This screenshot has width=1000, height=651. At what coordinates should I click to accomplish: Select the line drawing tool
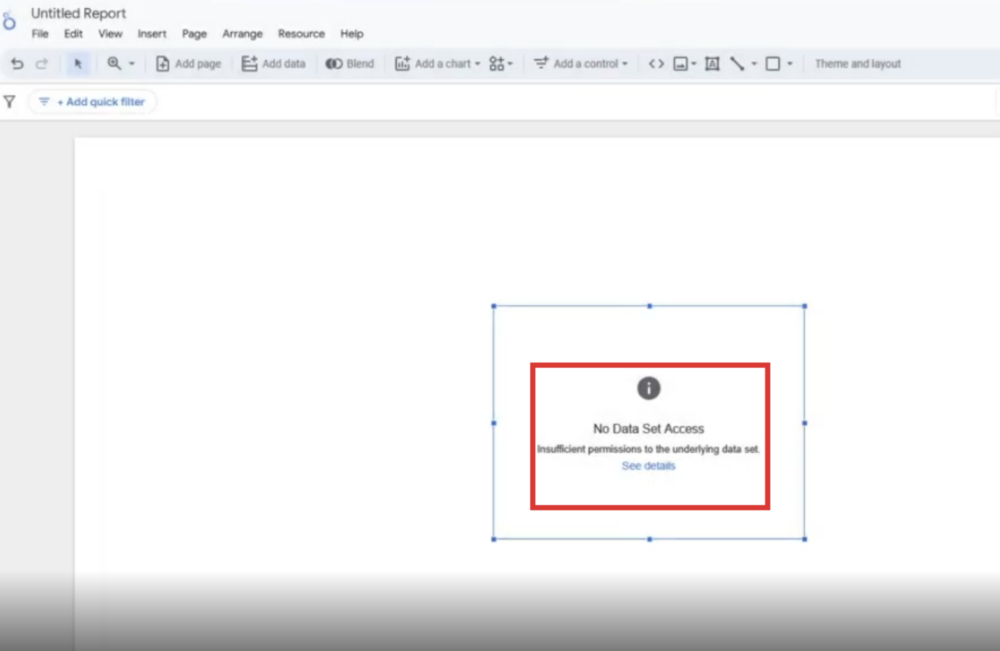[x=737, y=64]
